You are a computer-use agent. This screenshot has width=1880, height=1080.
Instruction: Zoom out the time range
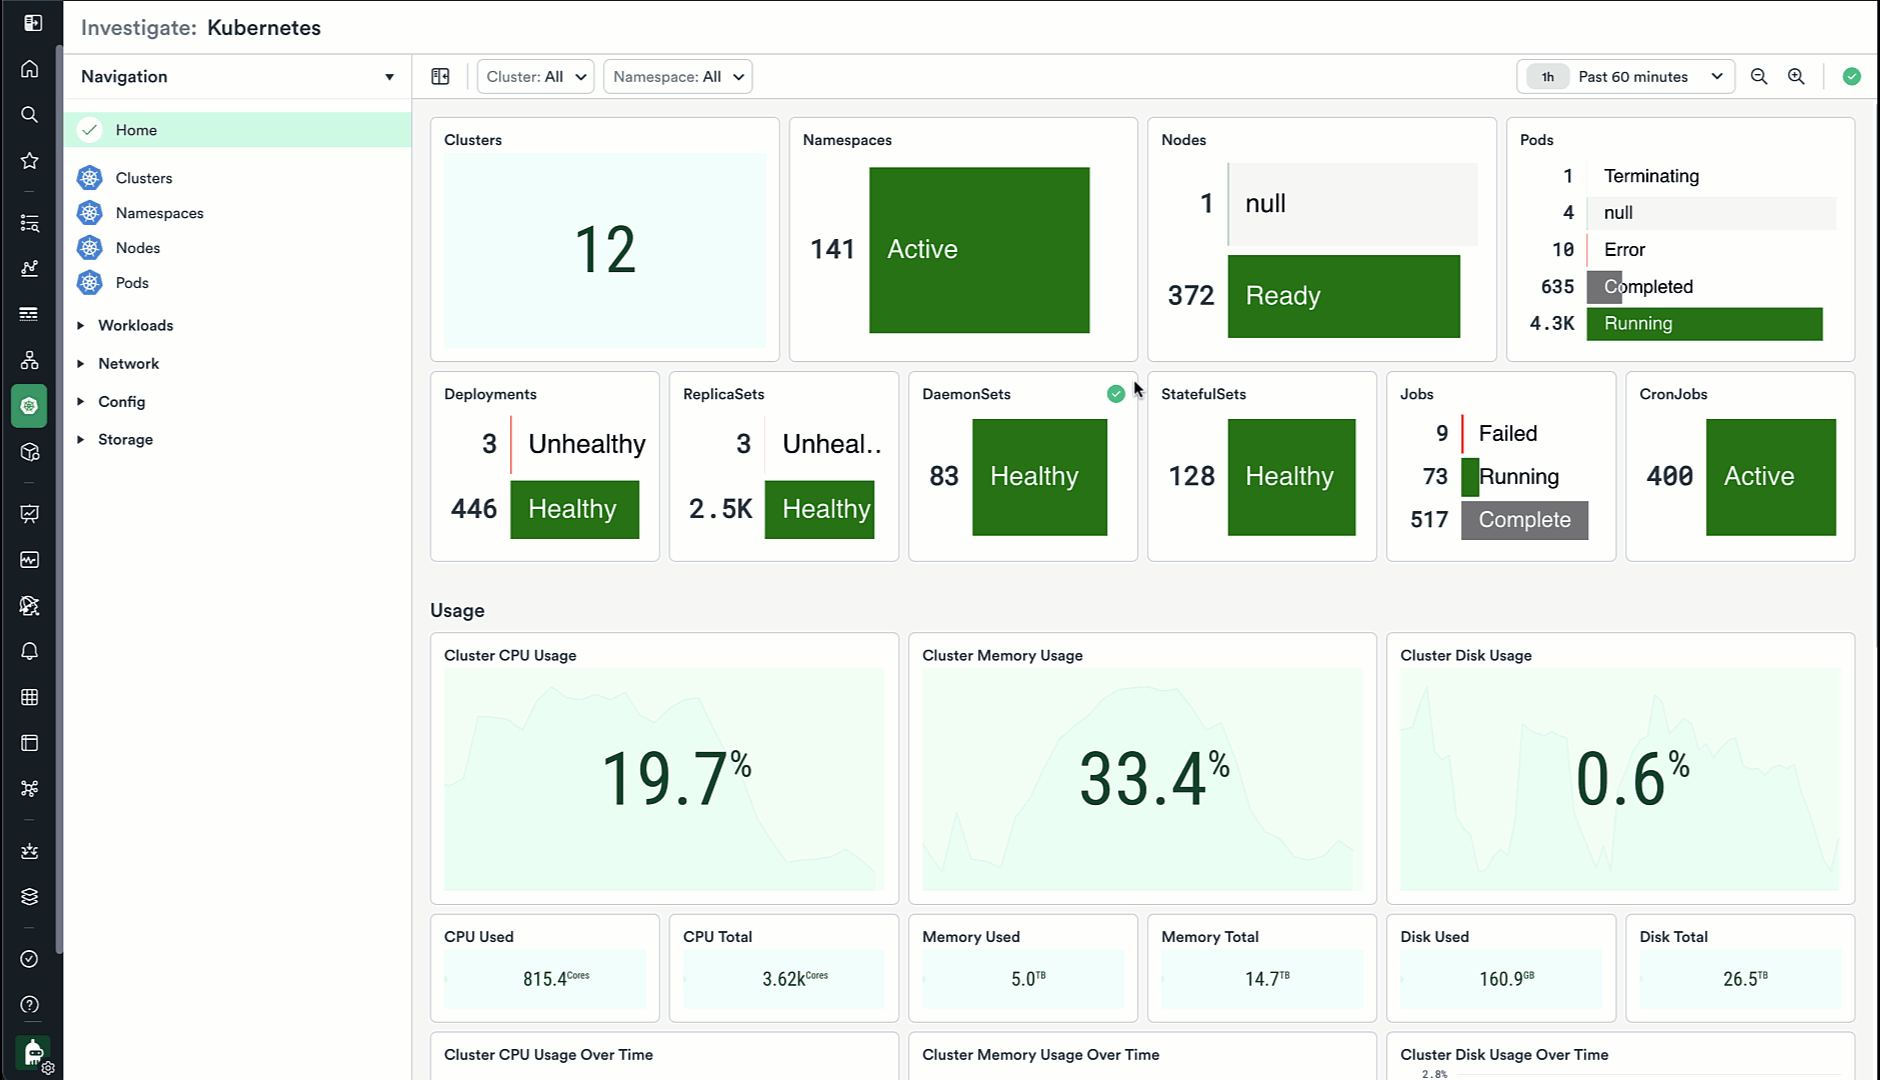click(x=1759, y=77)
